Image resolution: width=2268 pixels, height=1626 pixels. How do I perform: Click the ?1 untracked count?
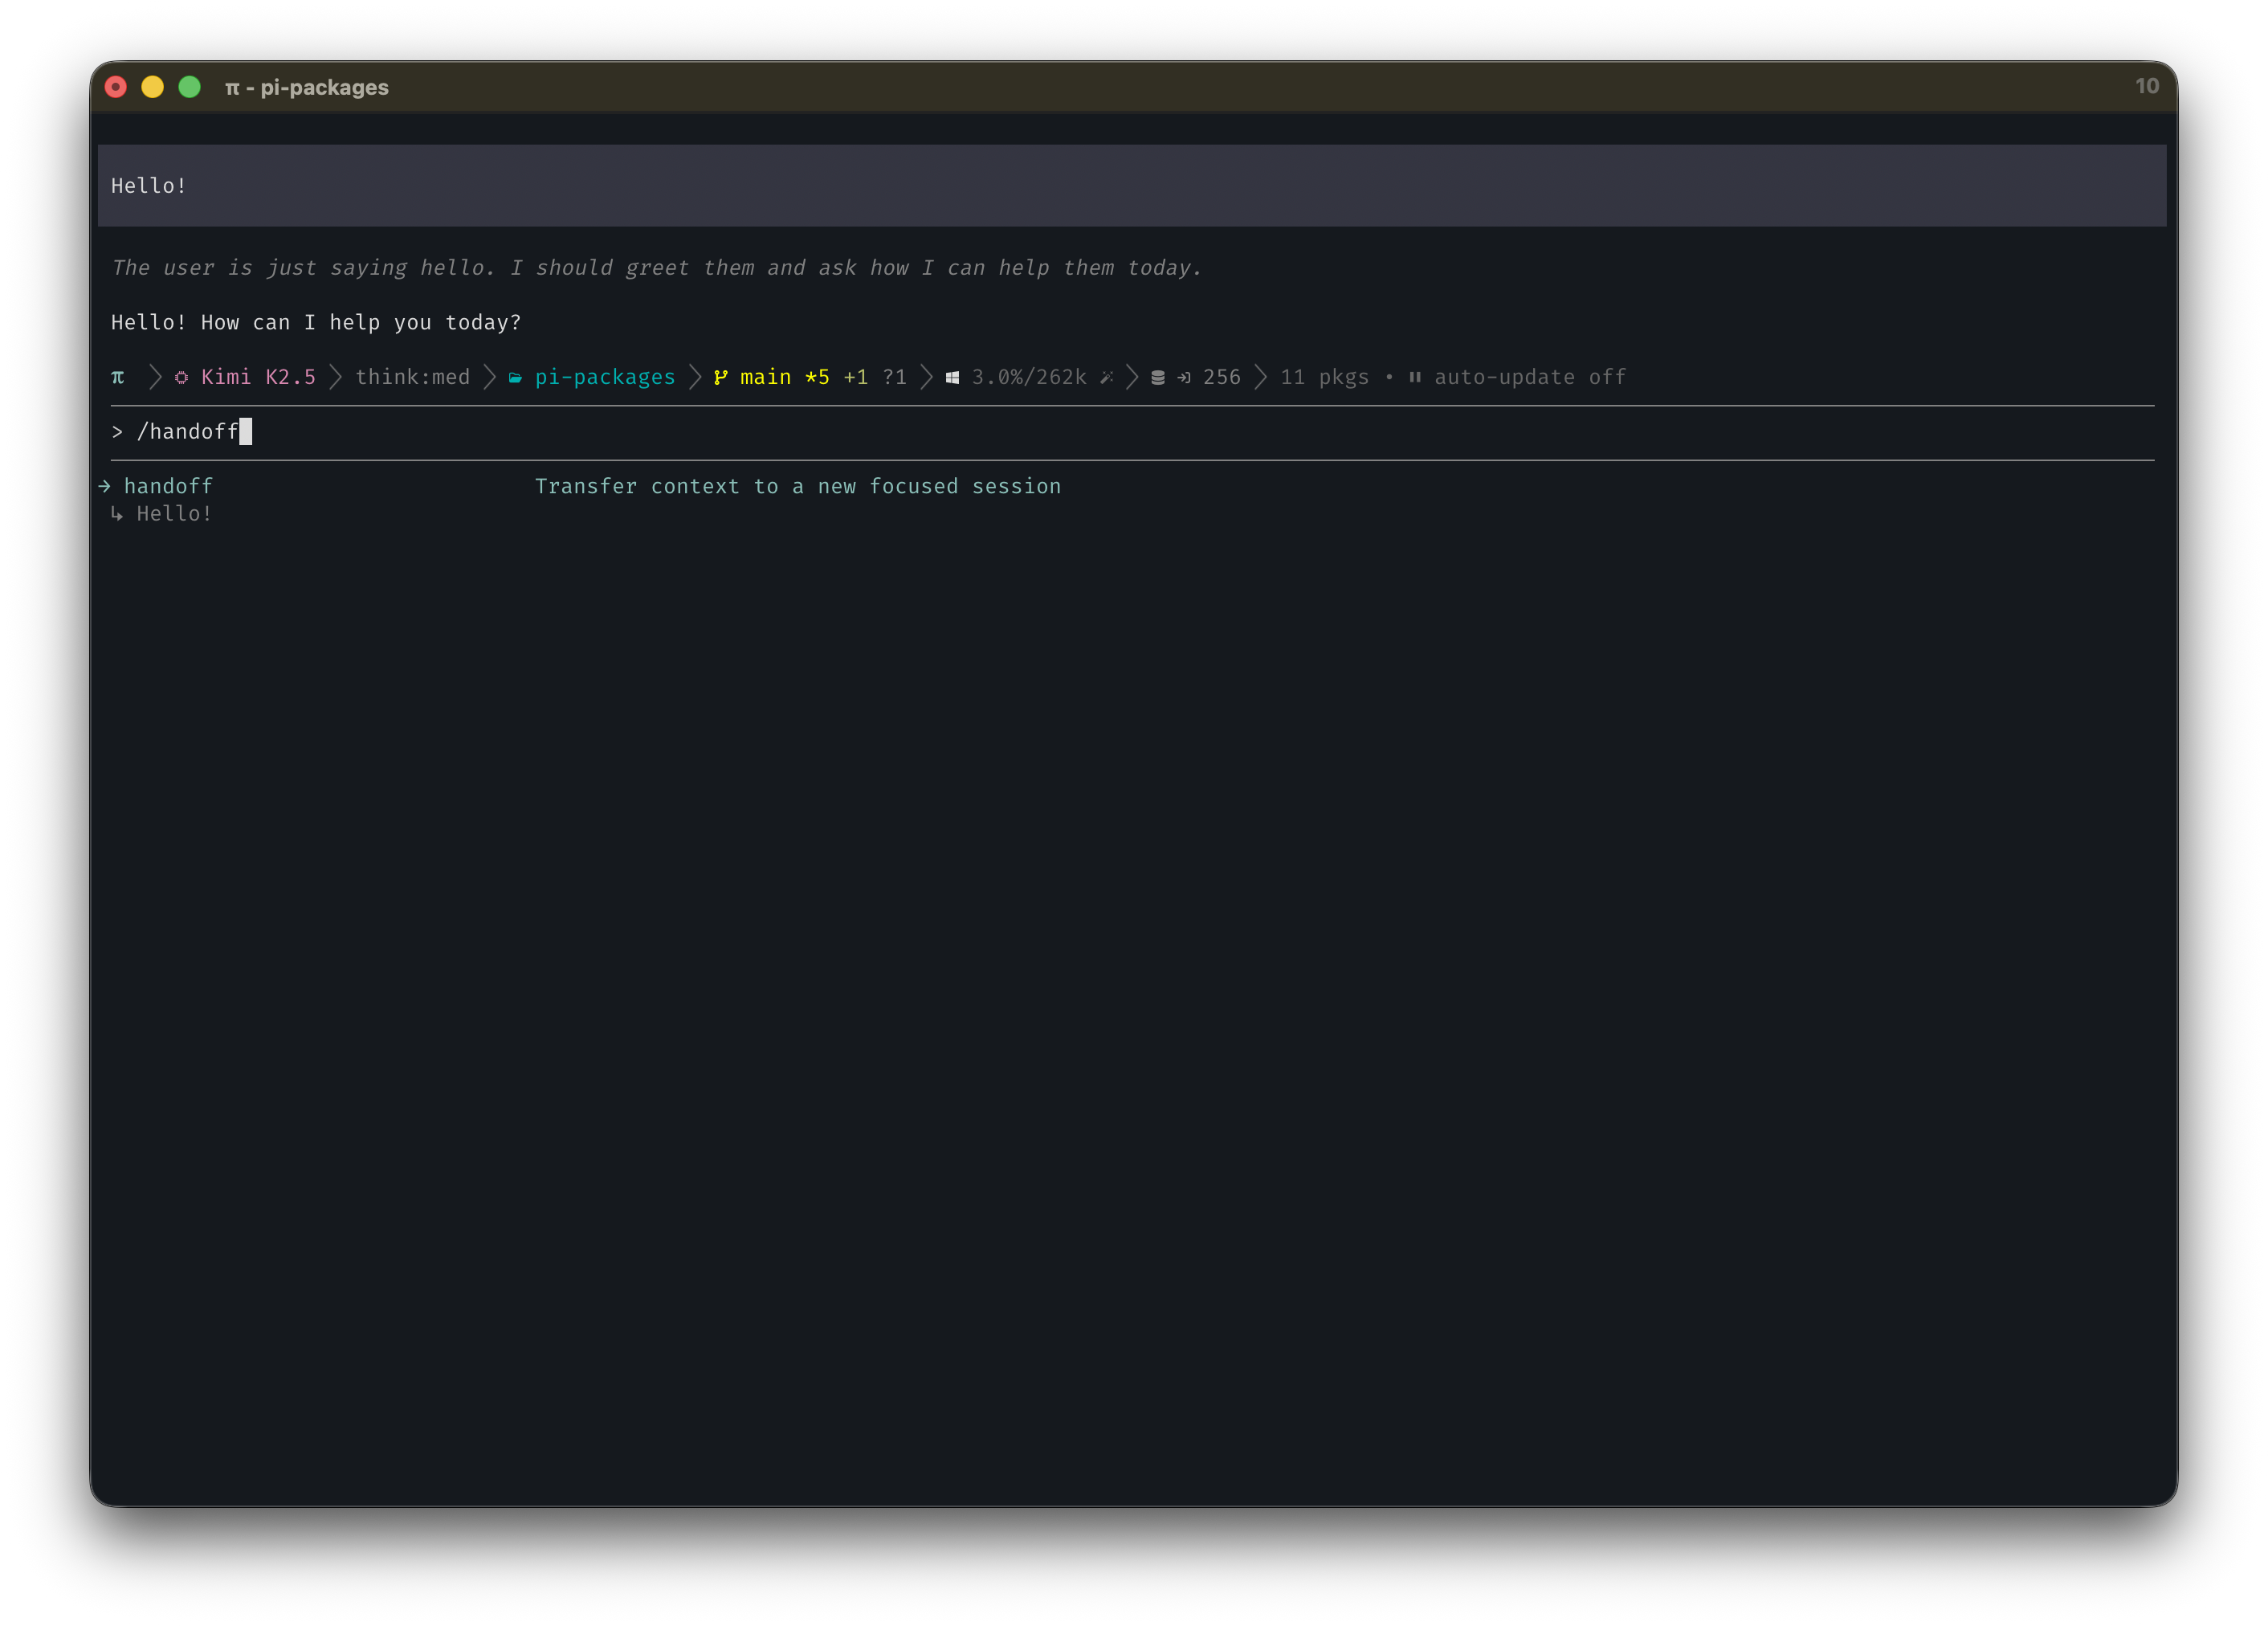click(894, 377)
